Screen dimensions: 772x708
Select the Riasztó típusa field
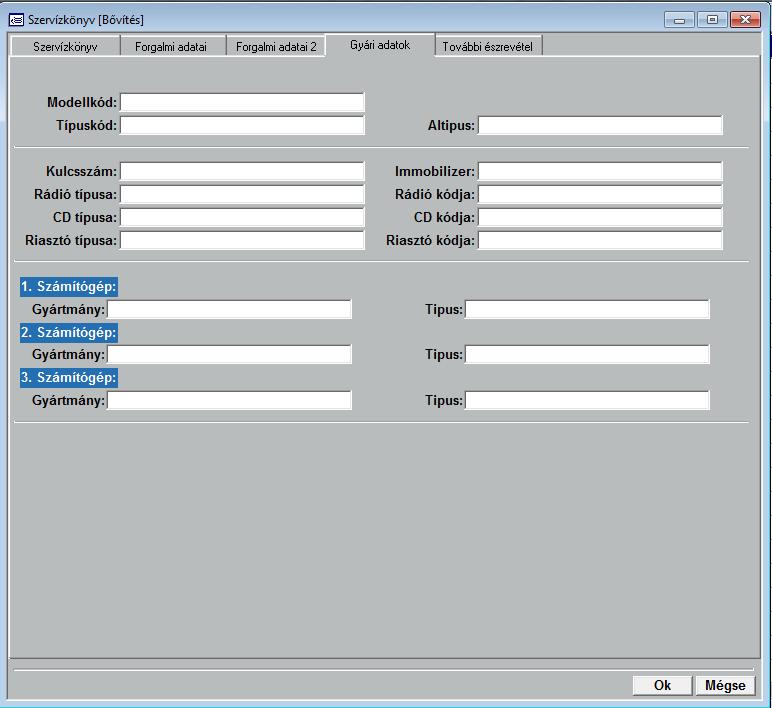242,240
